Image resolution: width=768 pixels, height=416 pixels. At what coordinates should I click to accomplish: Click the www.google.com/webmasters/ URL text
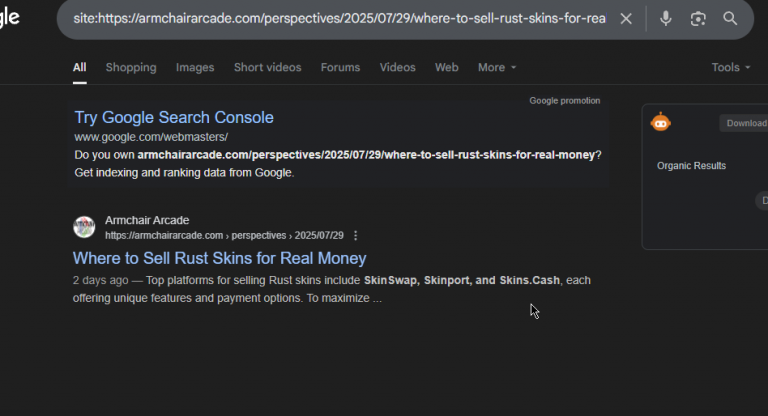(x=151, y=137)
